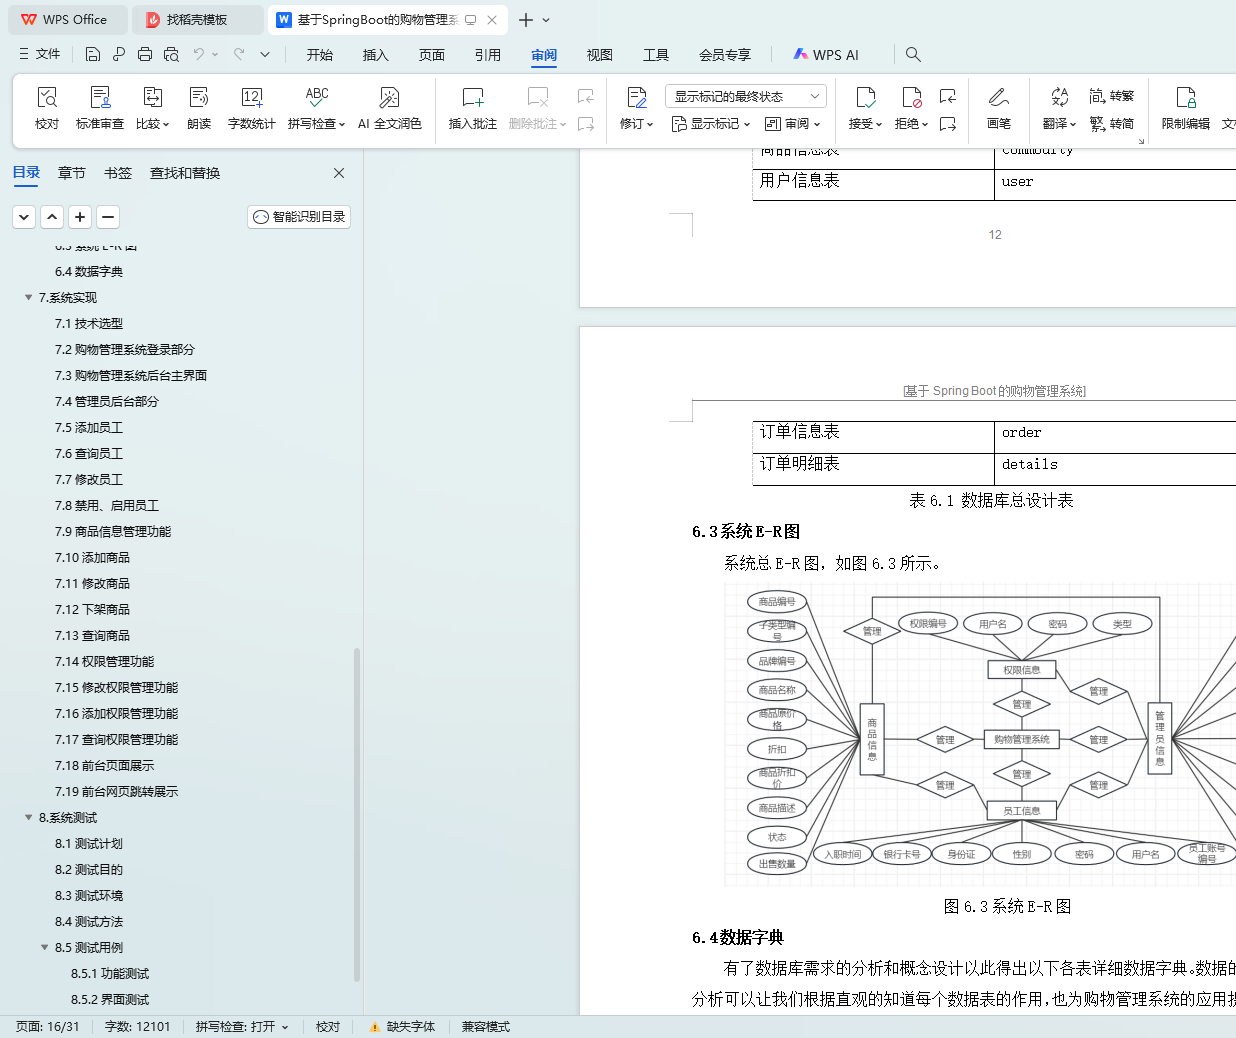Open the WPS AI tab
This screenshot has height=1038, width=1236.
coord(826,55)
